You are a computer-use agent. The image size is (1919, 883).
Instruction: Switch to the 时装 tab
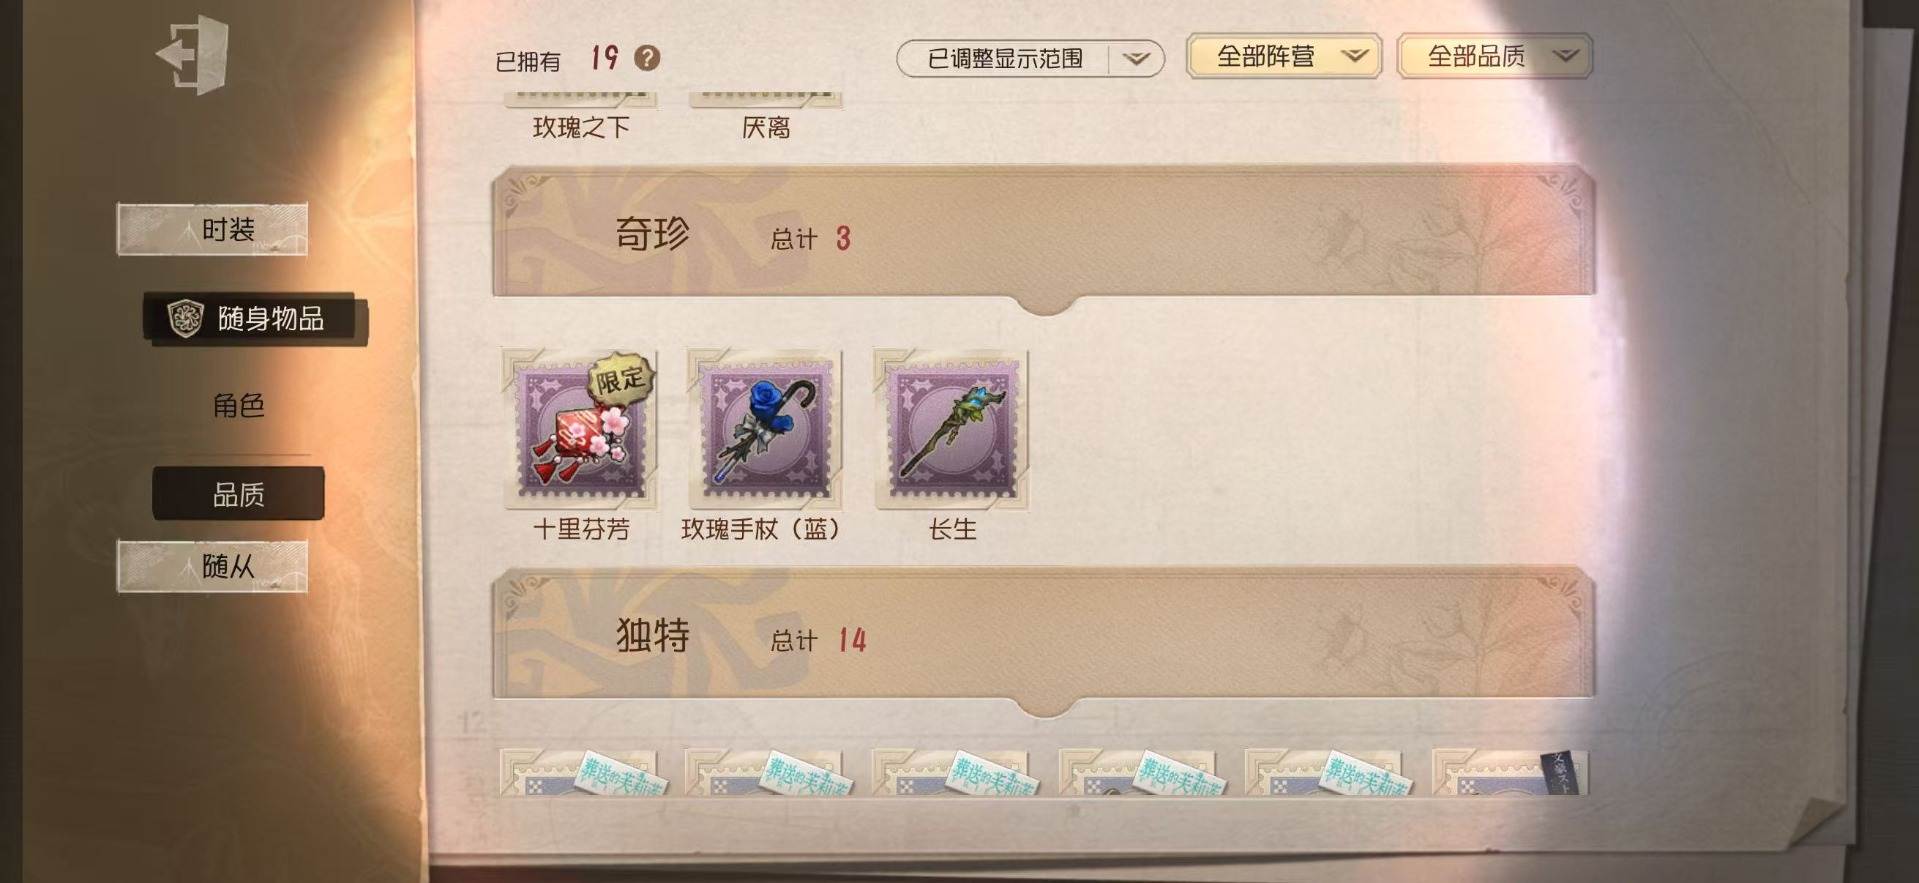212,230
